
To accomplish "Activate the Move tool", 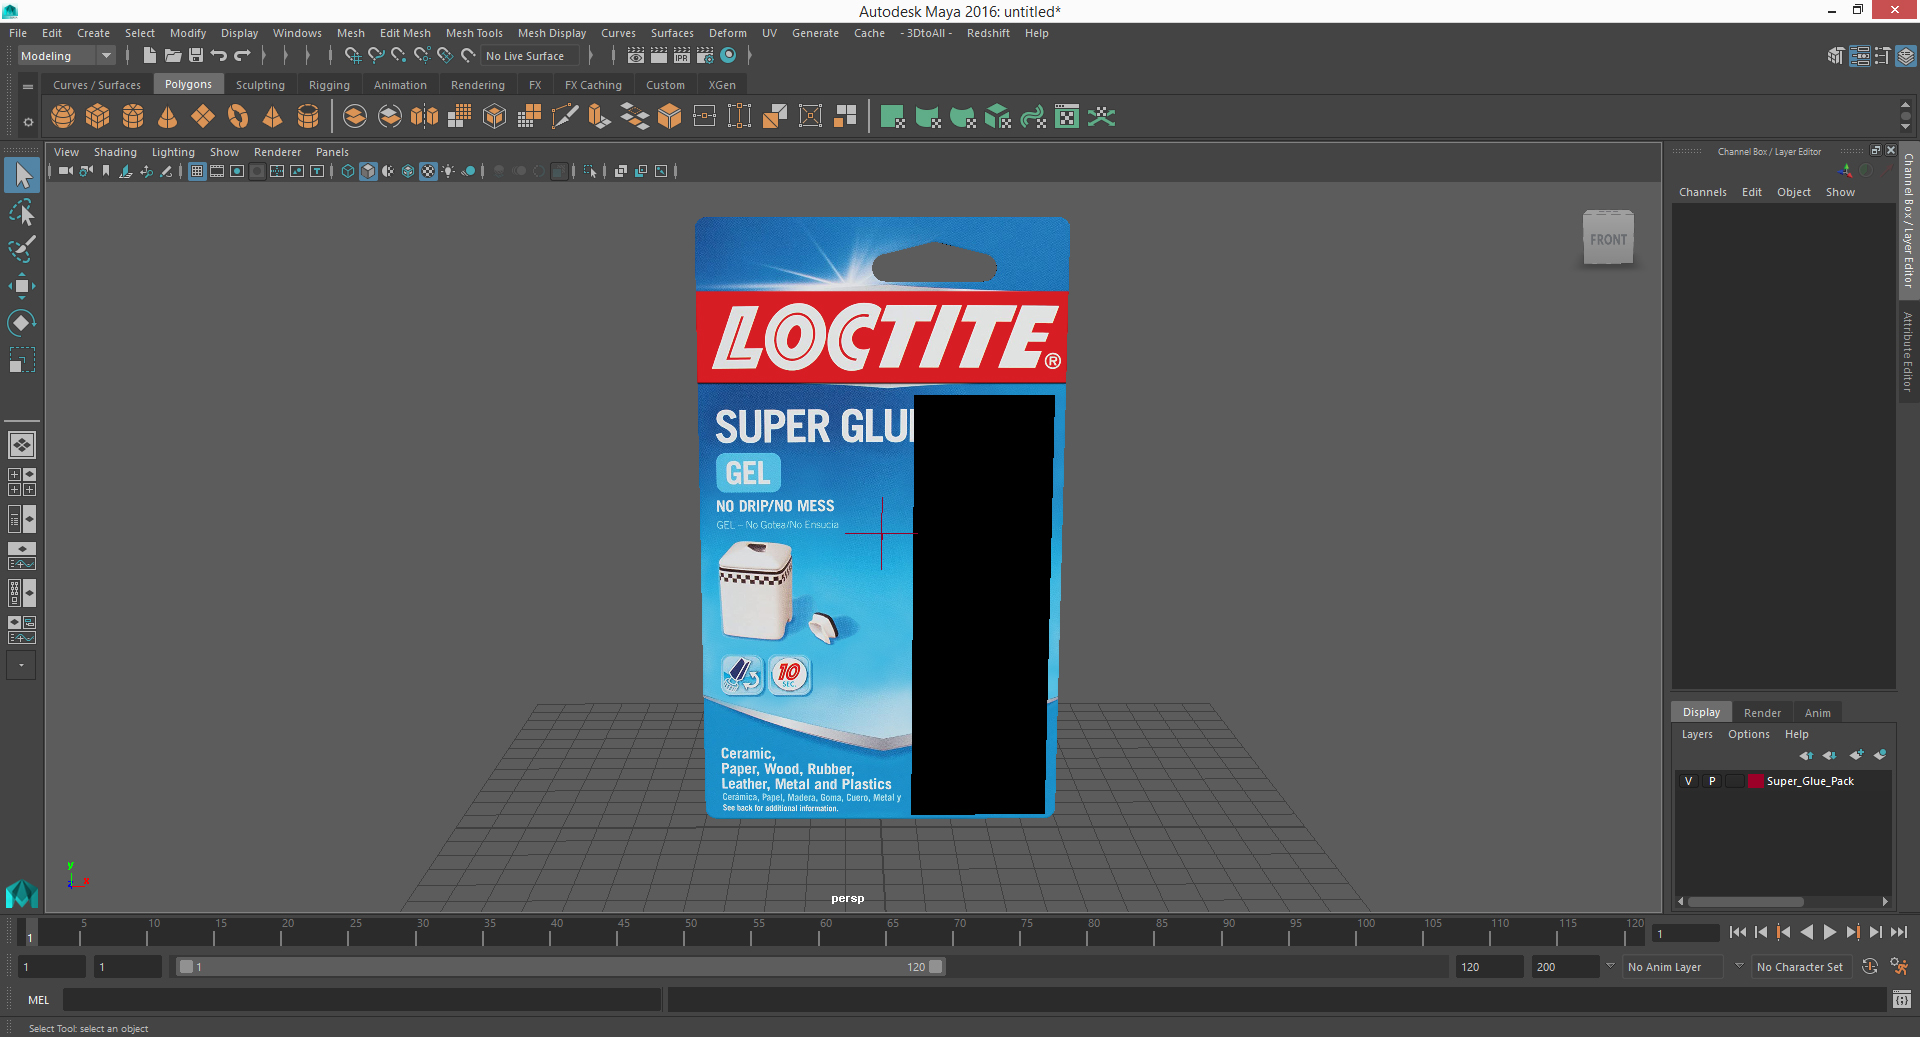I will [22, 286].
